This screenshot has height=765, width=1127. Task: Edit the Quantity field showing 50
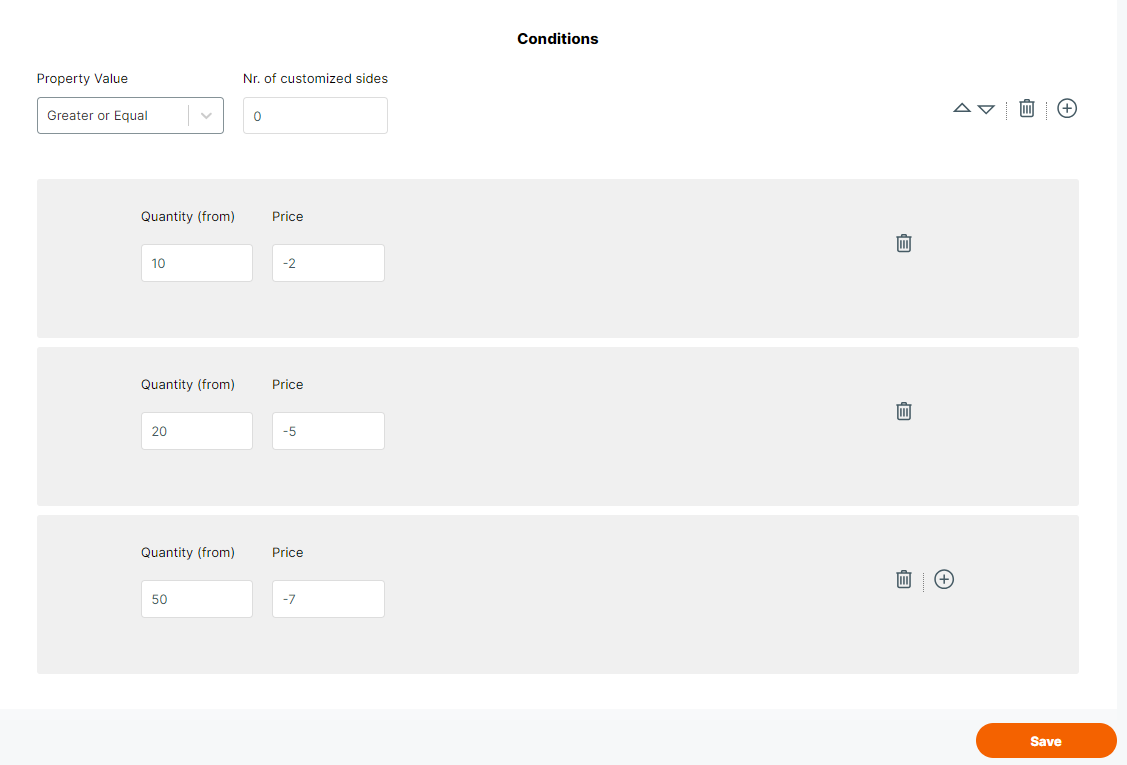pos(197,599)
